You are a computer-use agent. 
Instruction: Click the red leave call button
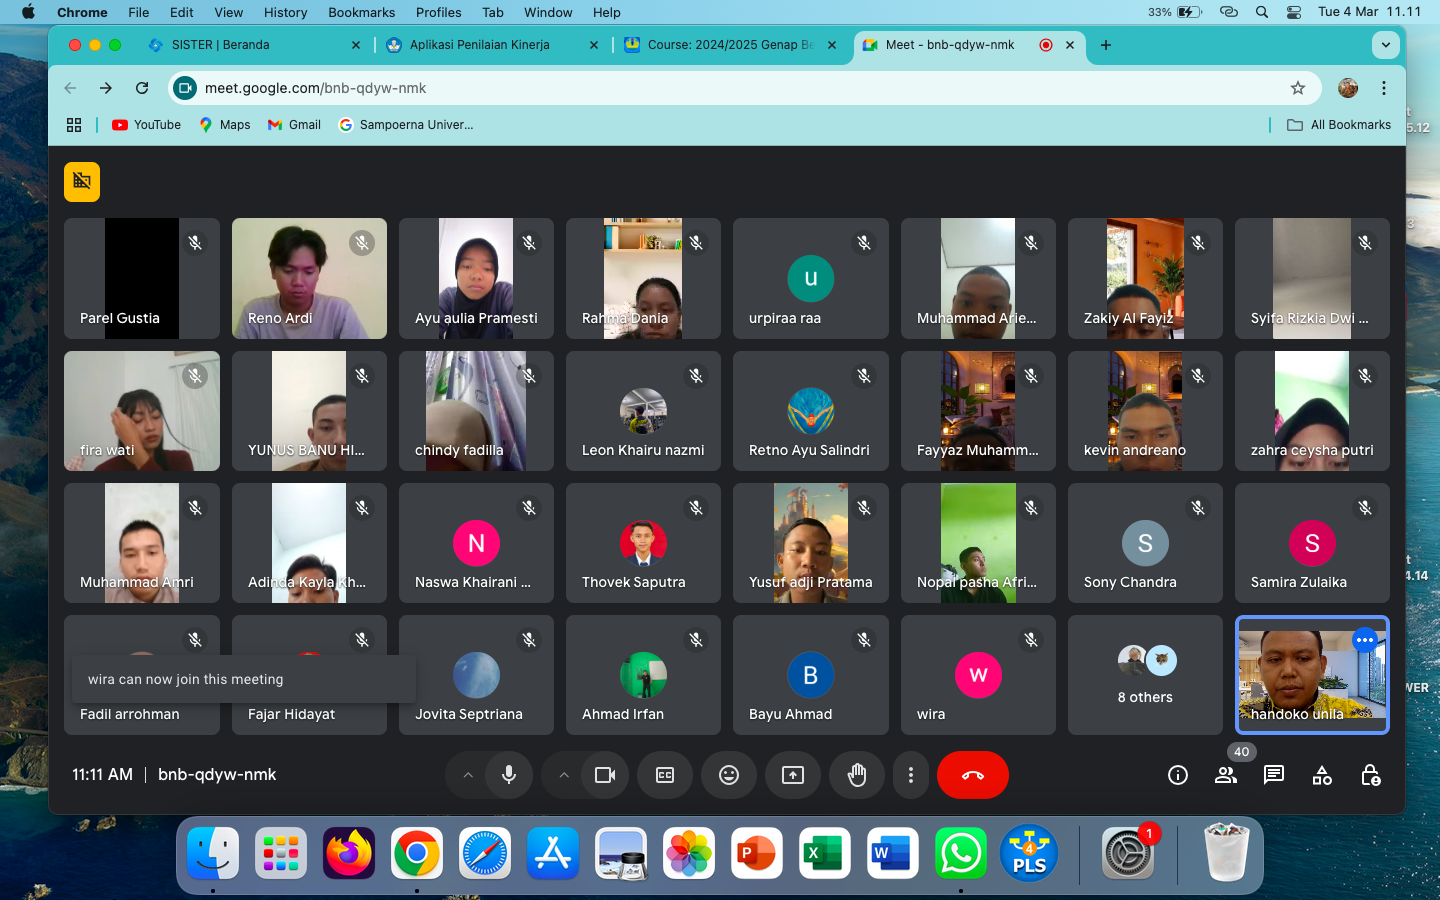point(972,775)
